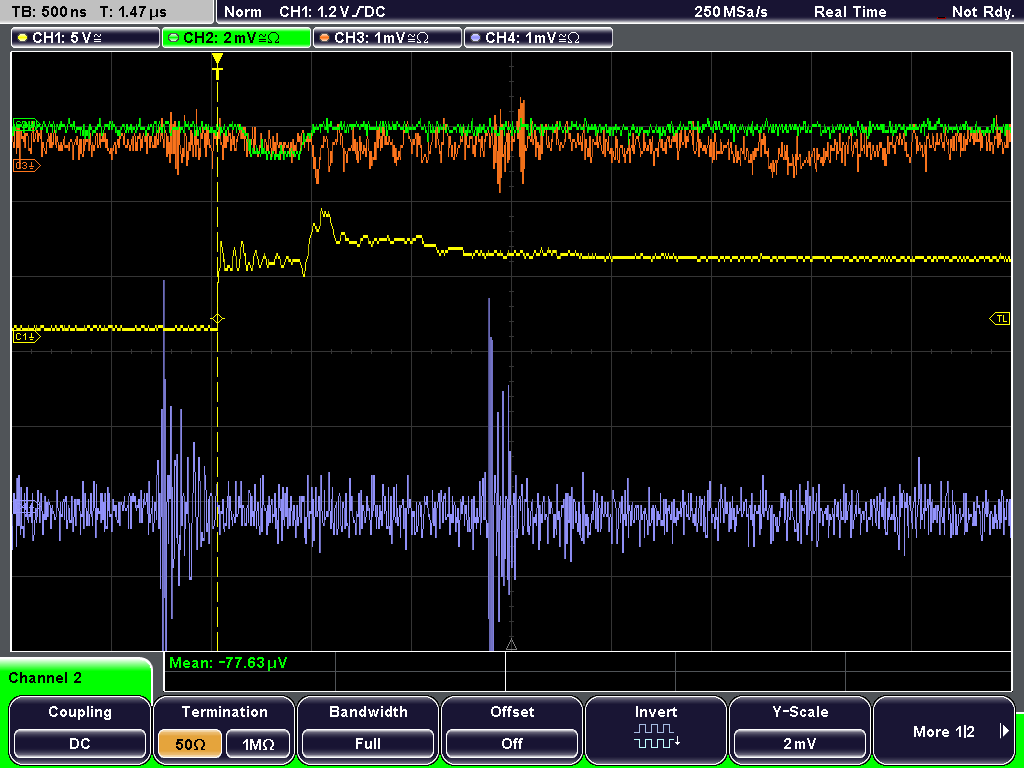This screenshot has width=1024, height=768.
Task: Click the Channel 2 menu title
Action: coord(45,678)
